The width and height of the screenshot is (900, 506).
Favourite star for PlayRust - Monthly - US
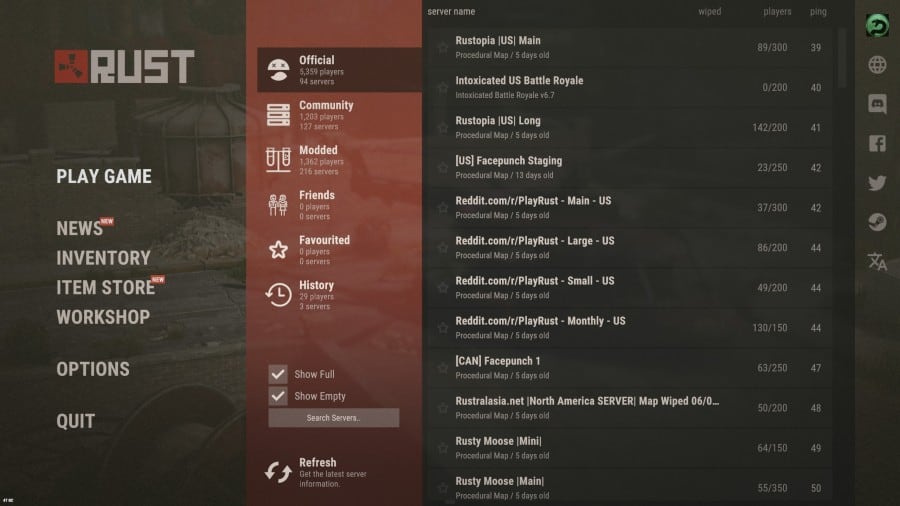pyautogui.click(x=443, y=328)
